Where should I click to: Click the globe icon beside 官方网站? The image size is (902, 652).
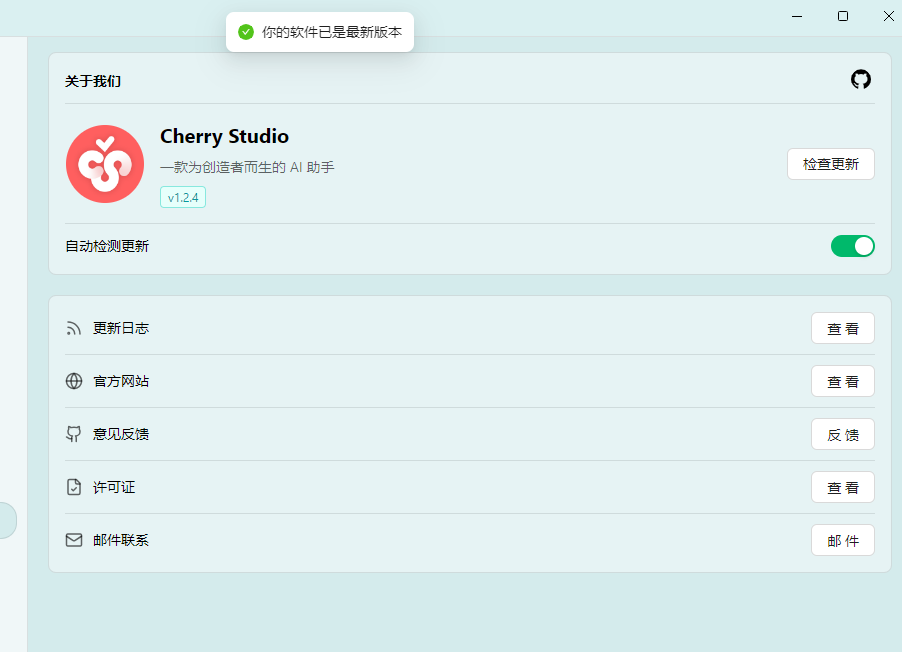(x=74, y=381)
